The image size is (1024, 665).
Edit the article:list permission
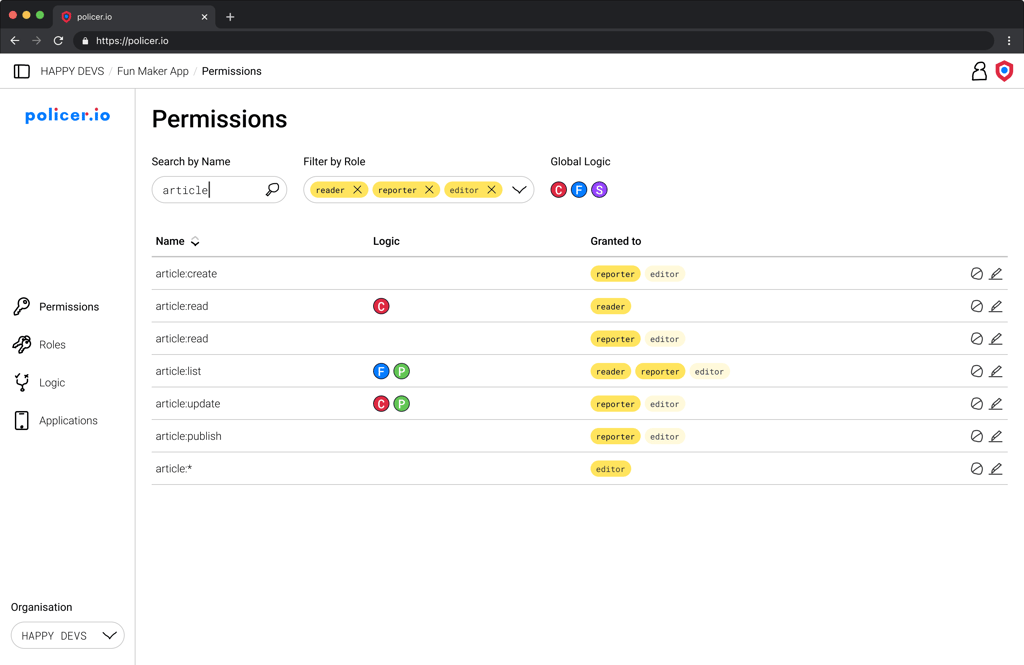[995, 371]
